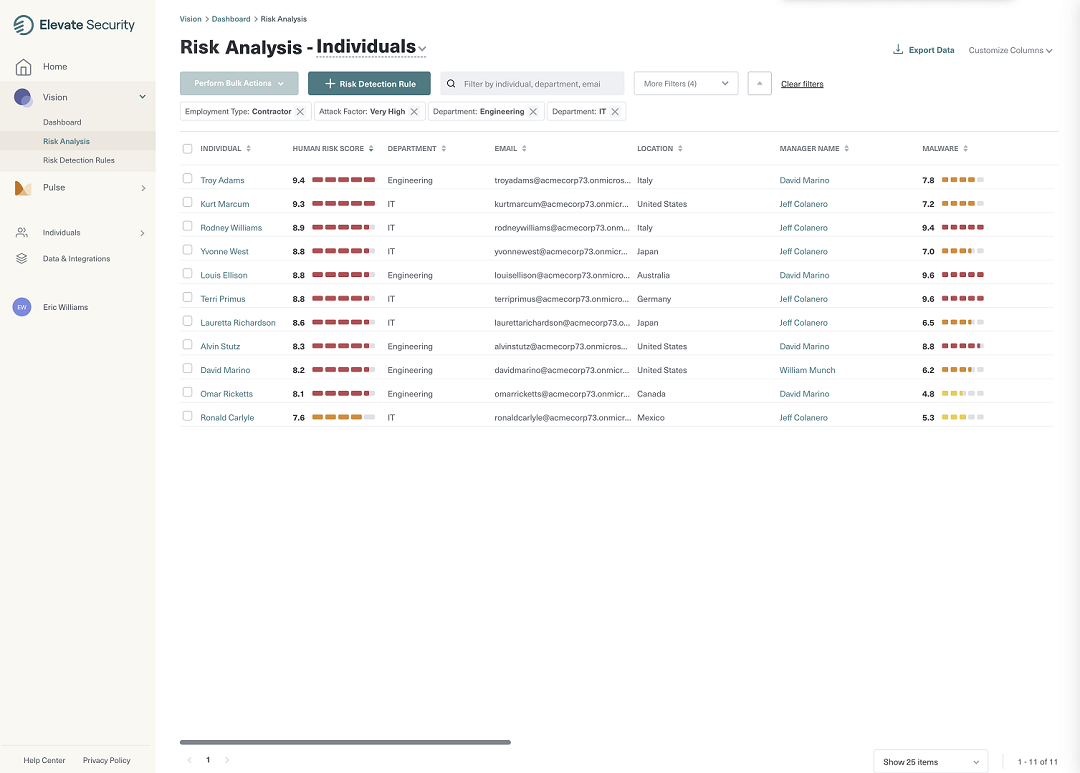Viewport: 1080px width, 773px height.
Task: Open Risk Detection Rules in sidebar
Action: tap(78, 160)
